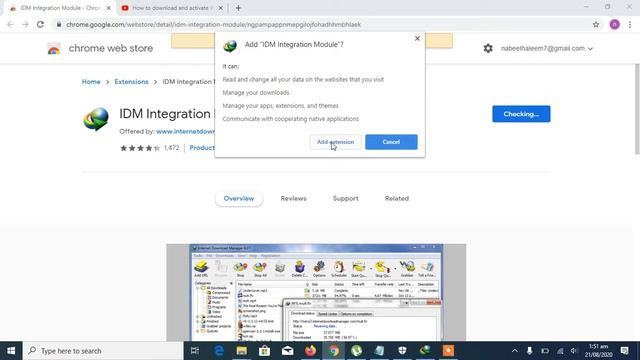Open the network status tray icon

click(x=560, y=351)
